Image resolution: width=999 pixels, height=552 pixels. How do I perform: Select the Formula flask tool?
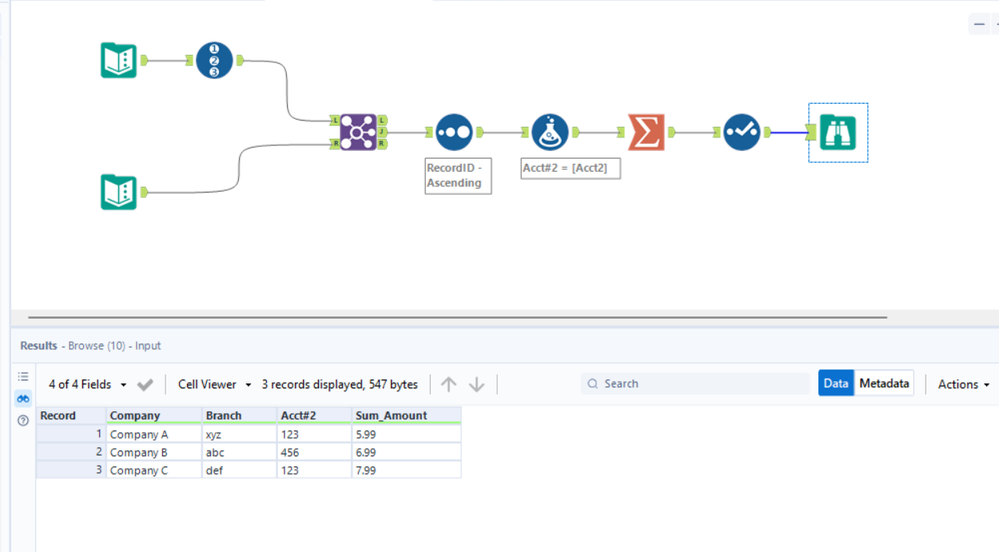pyautogui.click(x=550, y=133)
